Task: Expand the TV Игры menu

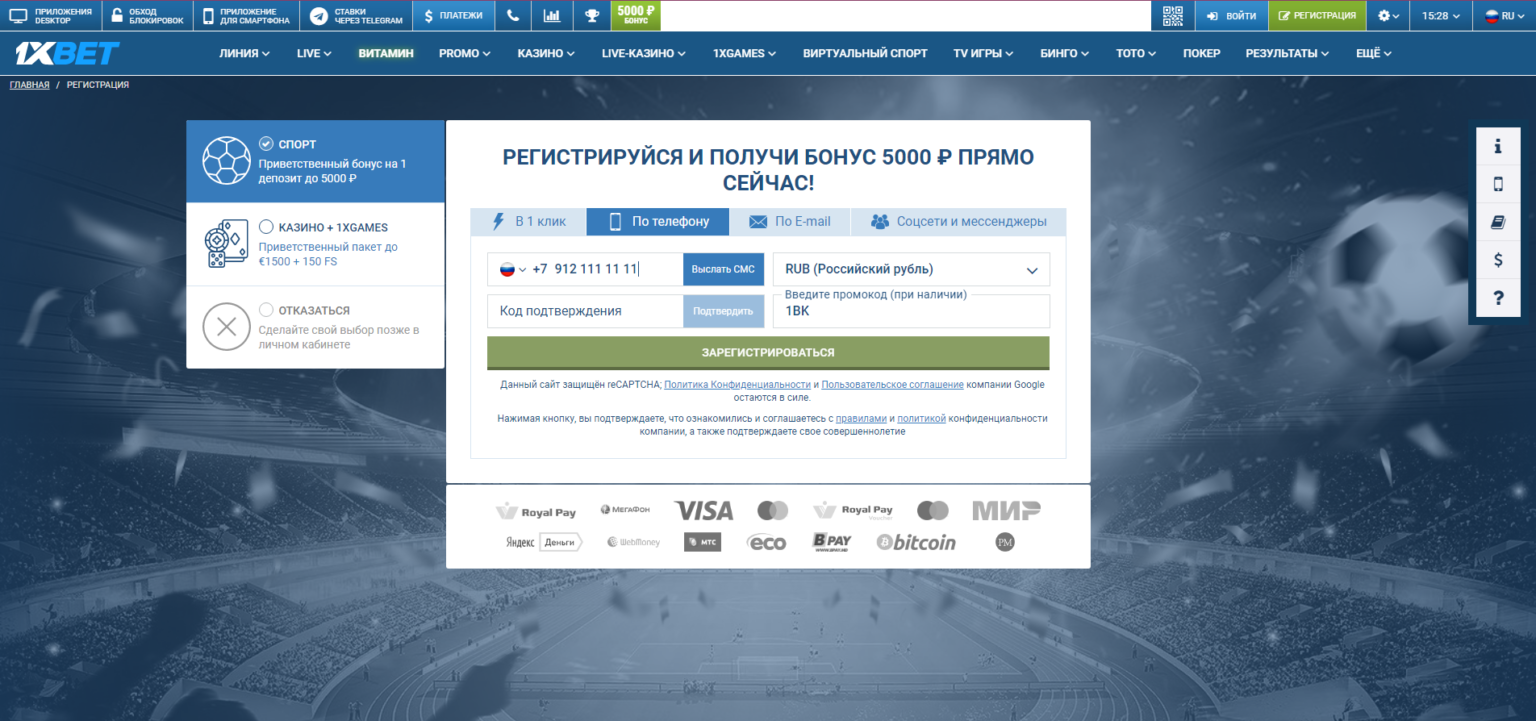Action: 983,53
